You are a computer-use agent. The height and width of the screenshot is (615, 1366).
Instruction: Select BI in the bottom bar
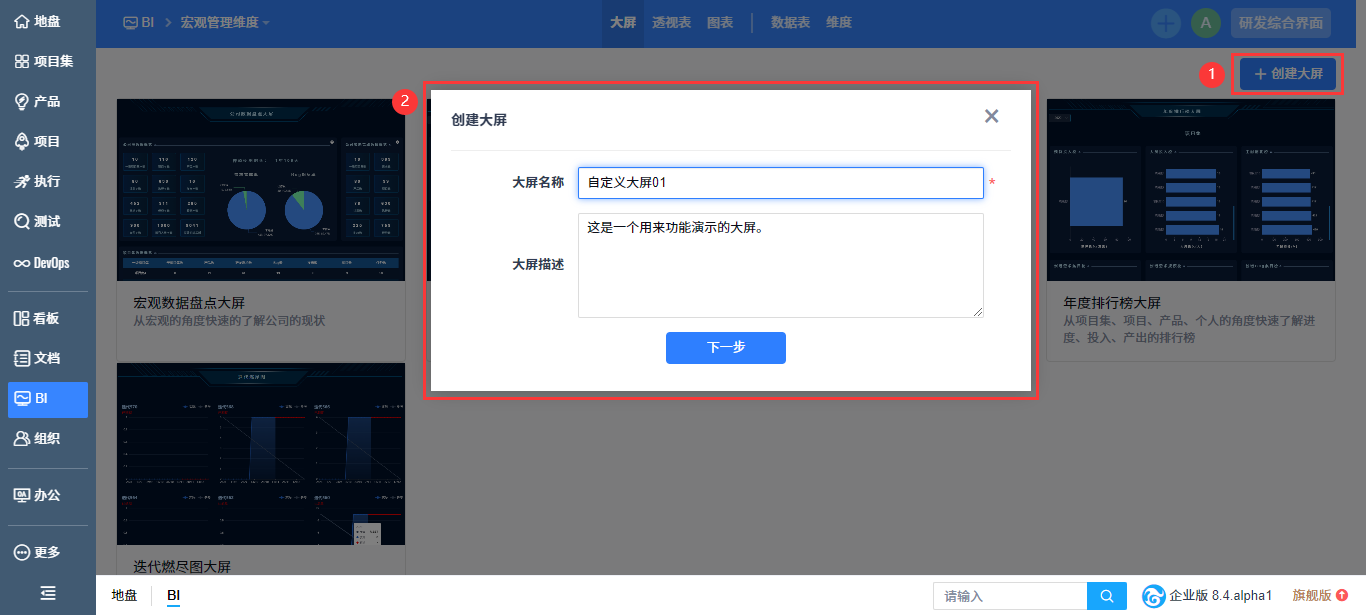click(x=174, y=595)
